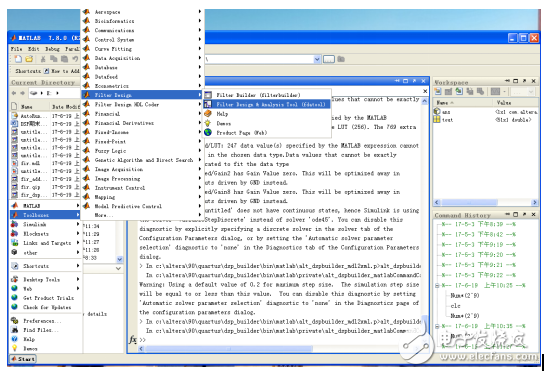Undock the Workspace panel
Viewport: 546px width, 373px height.
(x=525, y=81)
